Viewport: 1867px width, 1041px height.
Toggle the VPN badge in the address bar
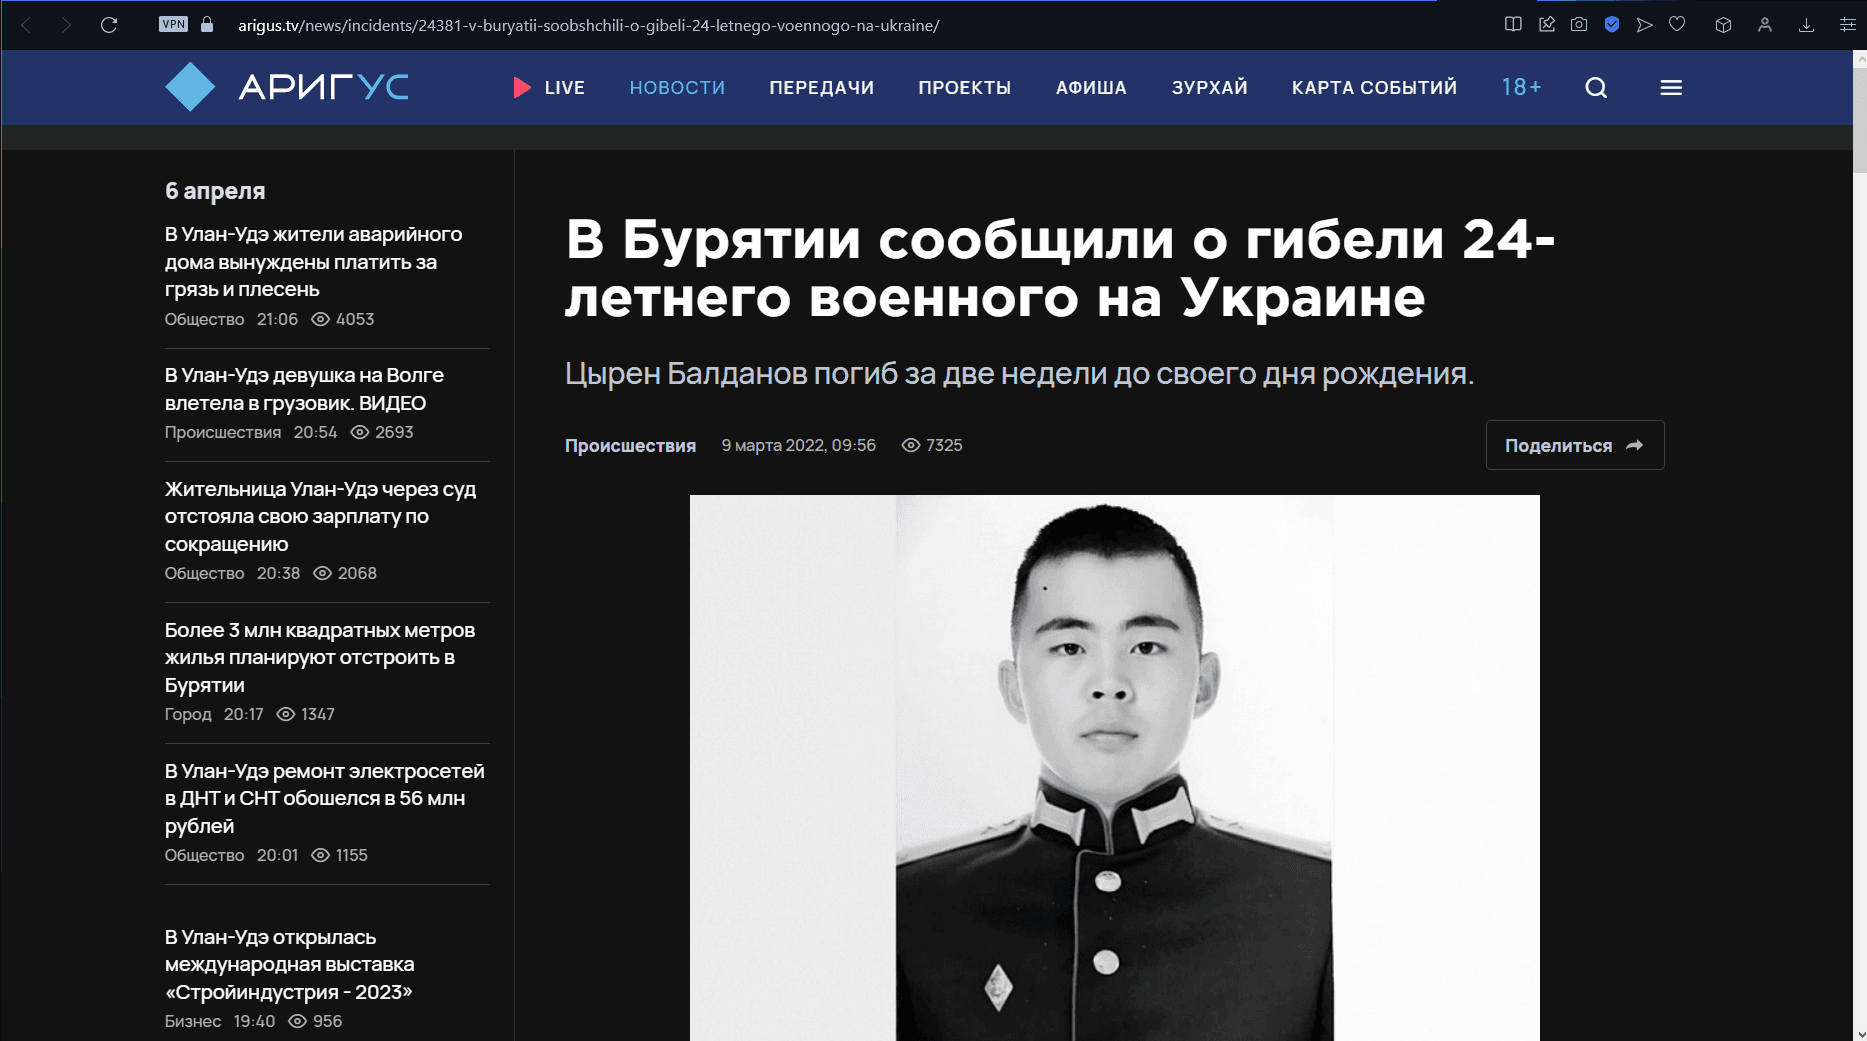click(173, 25)
